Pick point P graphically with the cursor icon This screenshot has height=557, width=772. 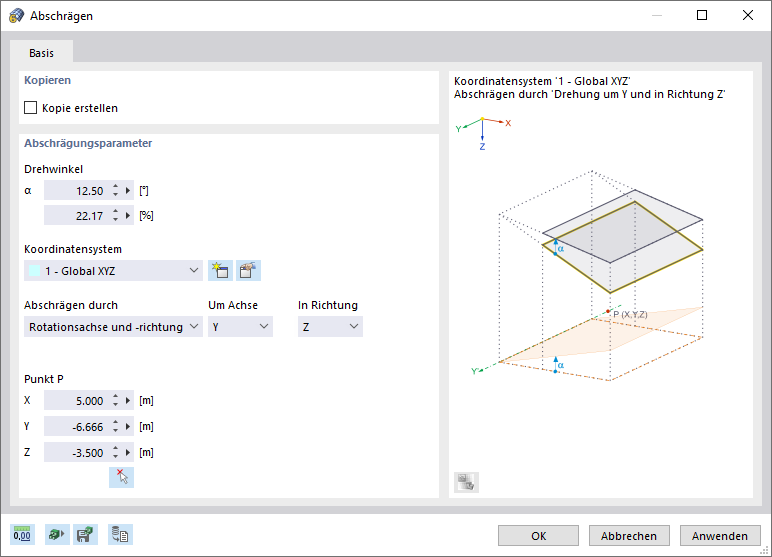[x=121, y=477]
